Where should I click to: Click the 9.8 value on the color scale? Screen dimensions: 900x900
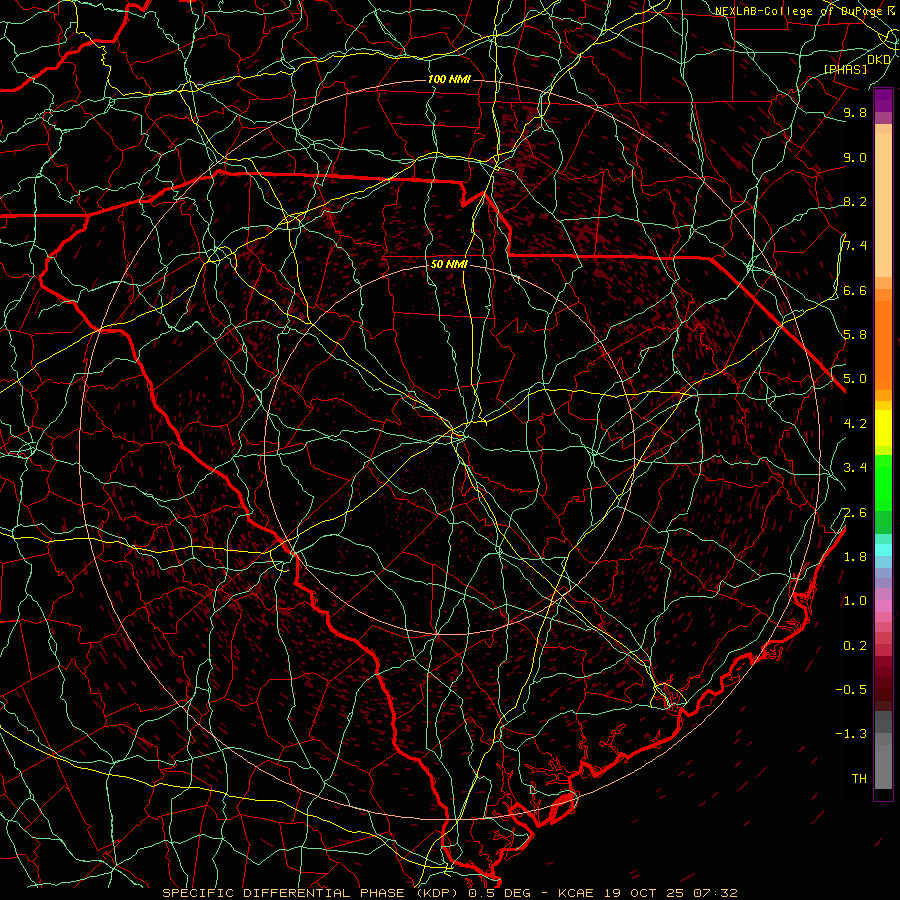pyautogui.click(x=855, y=112)
